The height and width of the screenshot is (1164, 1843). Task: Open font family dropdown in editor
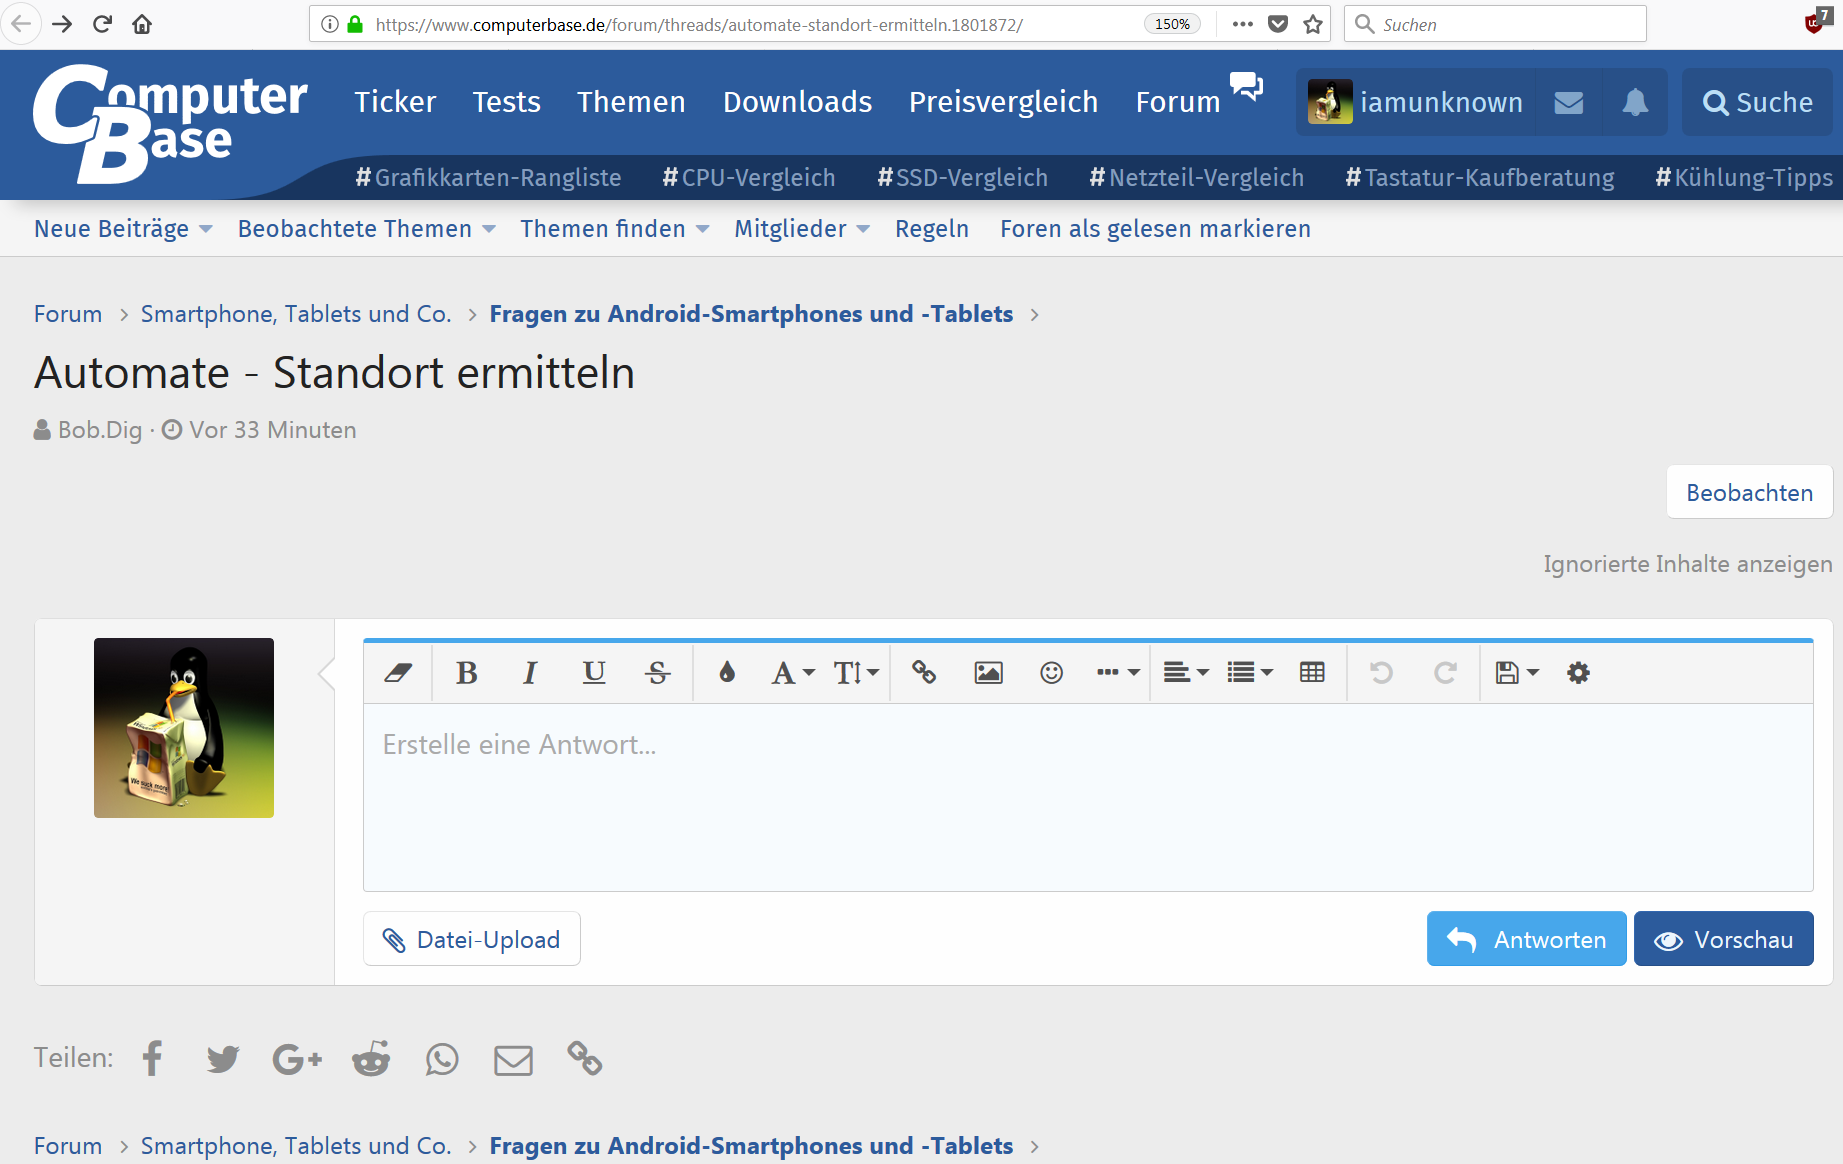pos(793,673)
